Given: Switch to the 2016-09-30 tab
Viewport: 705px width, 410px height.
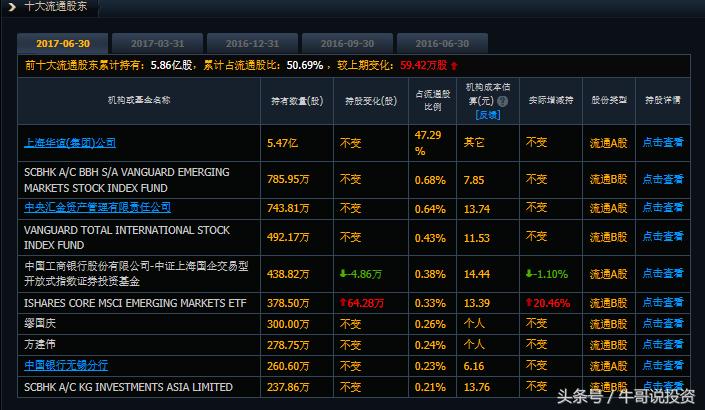Looking at the screenshot, I should click(x=347, y=44).
